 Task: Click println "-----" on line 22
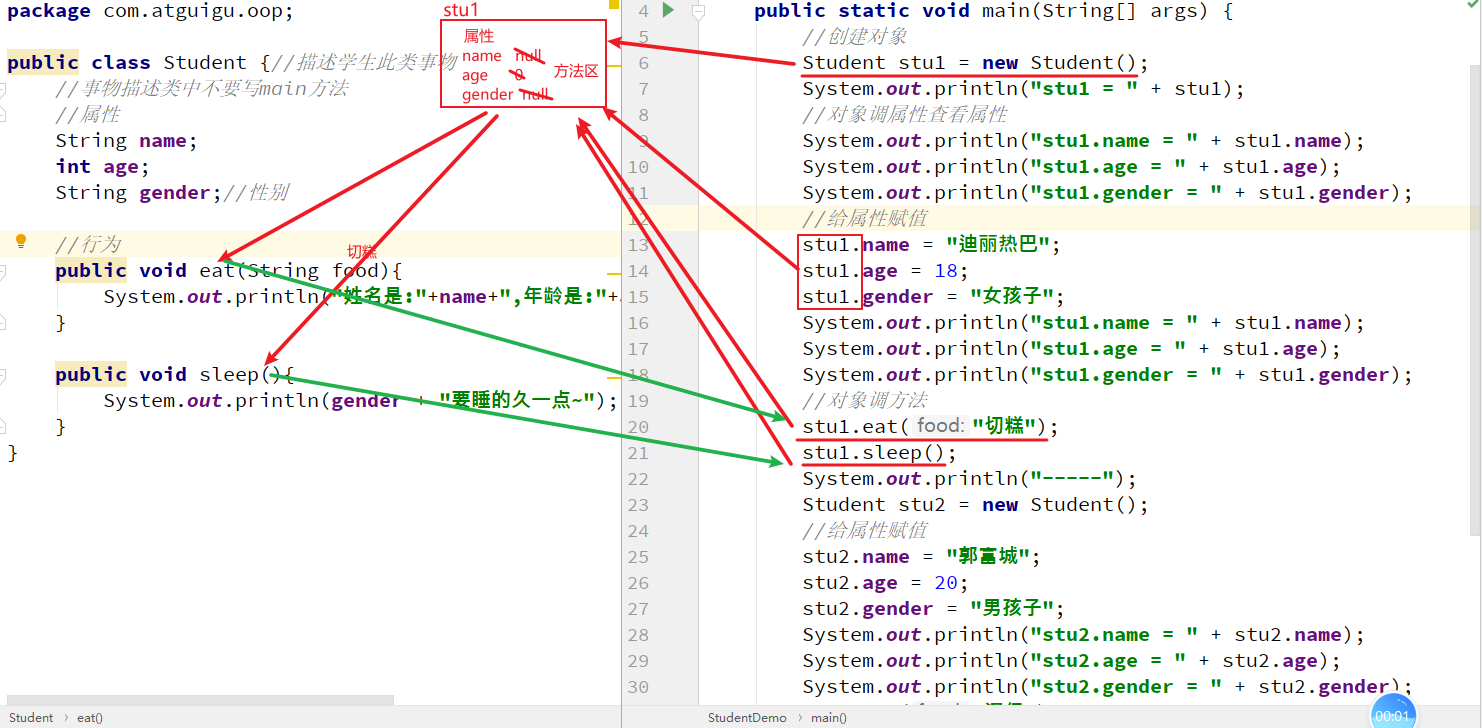point(970,478)
